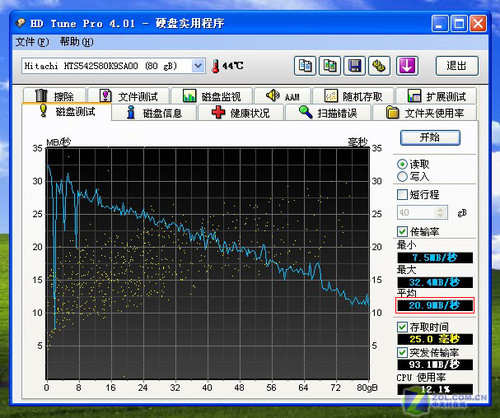The width and height of the screenshot is (500, 418).
Task: Click the 退出 exit button
Action: (457, 66)
